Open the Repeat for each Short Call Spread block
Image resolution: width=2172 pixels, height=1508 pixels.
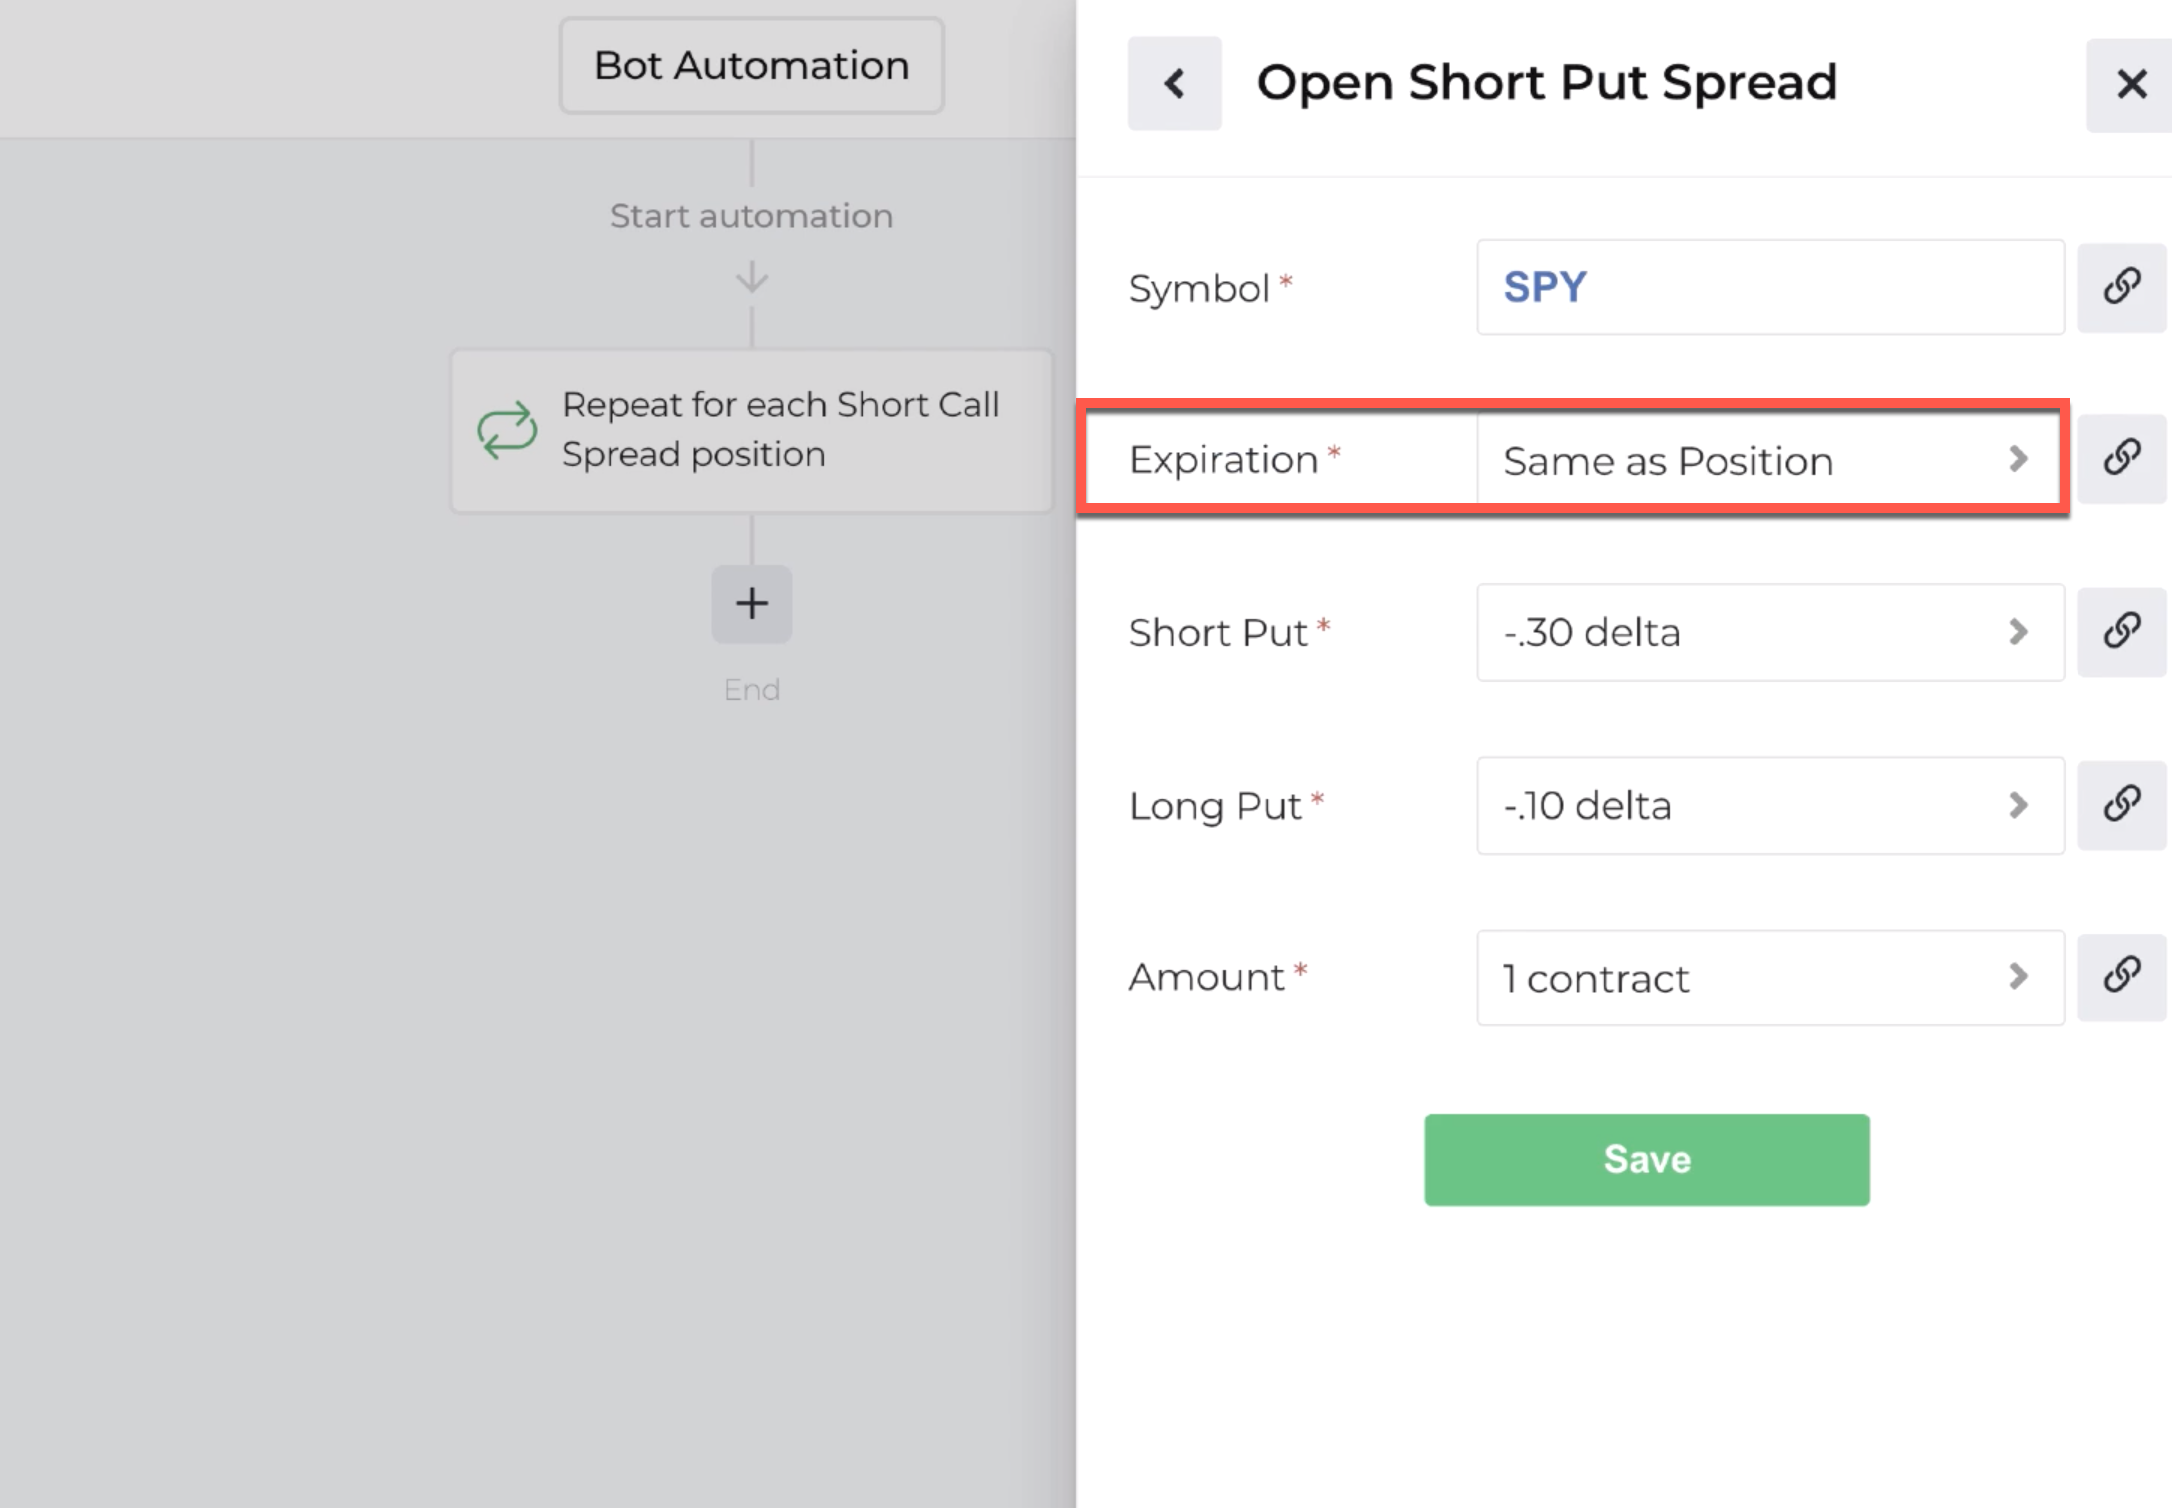751,430
